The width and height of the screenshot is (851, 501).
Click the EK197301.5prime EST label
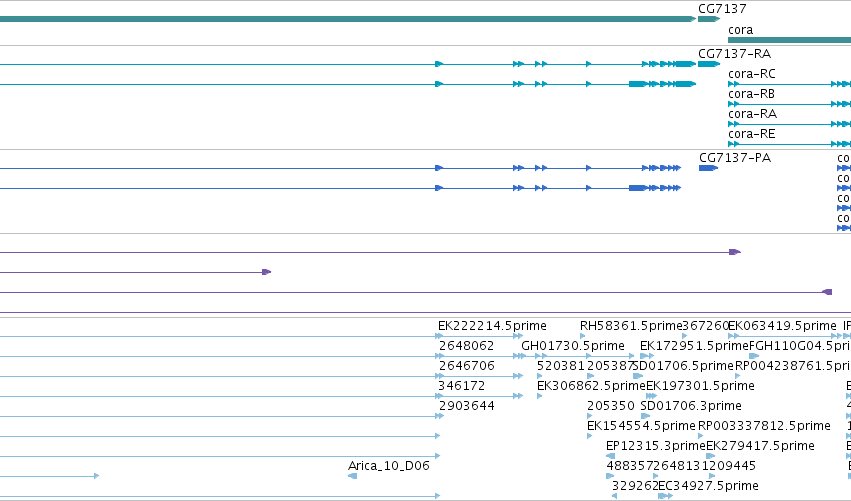point(700,386)
